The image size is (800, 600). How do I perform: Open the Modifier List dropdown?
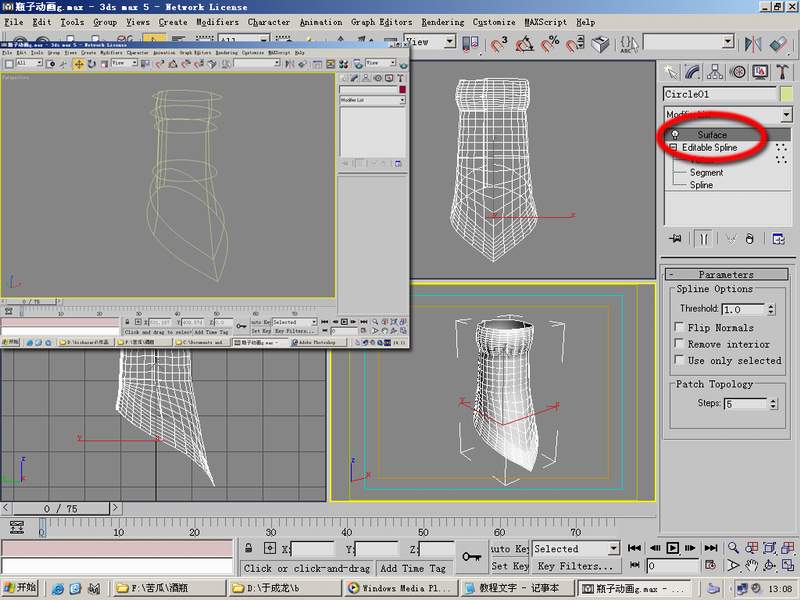(786, 115)
